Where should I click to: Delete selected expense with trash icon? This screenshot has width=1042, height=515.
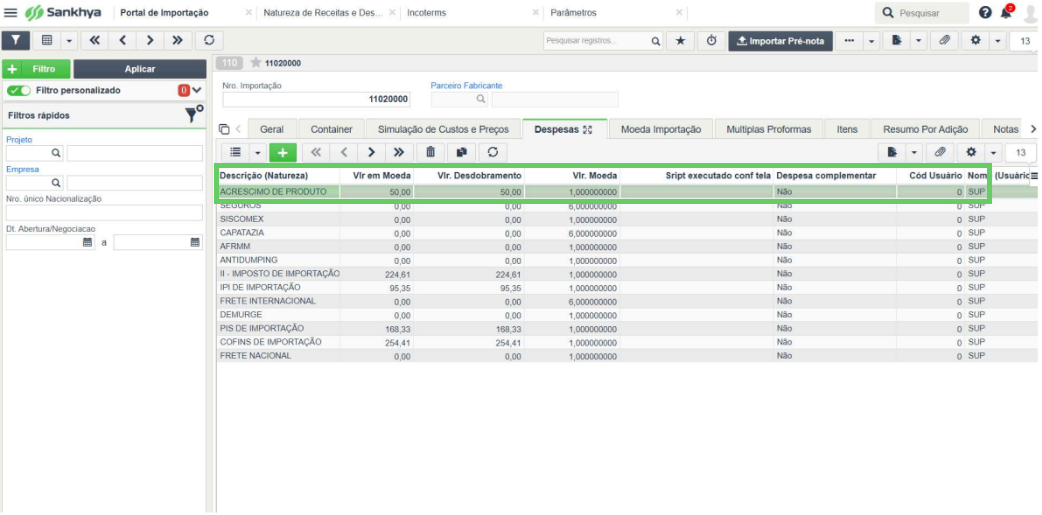click(x=430, y=152)
